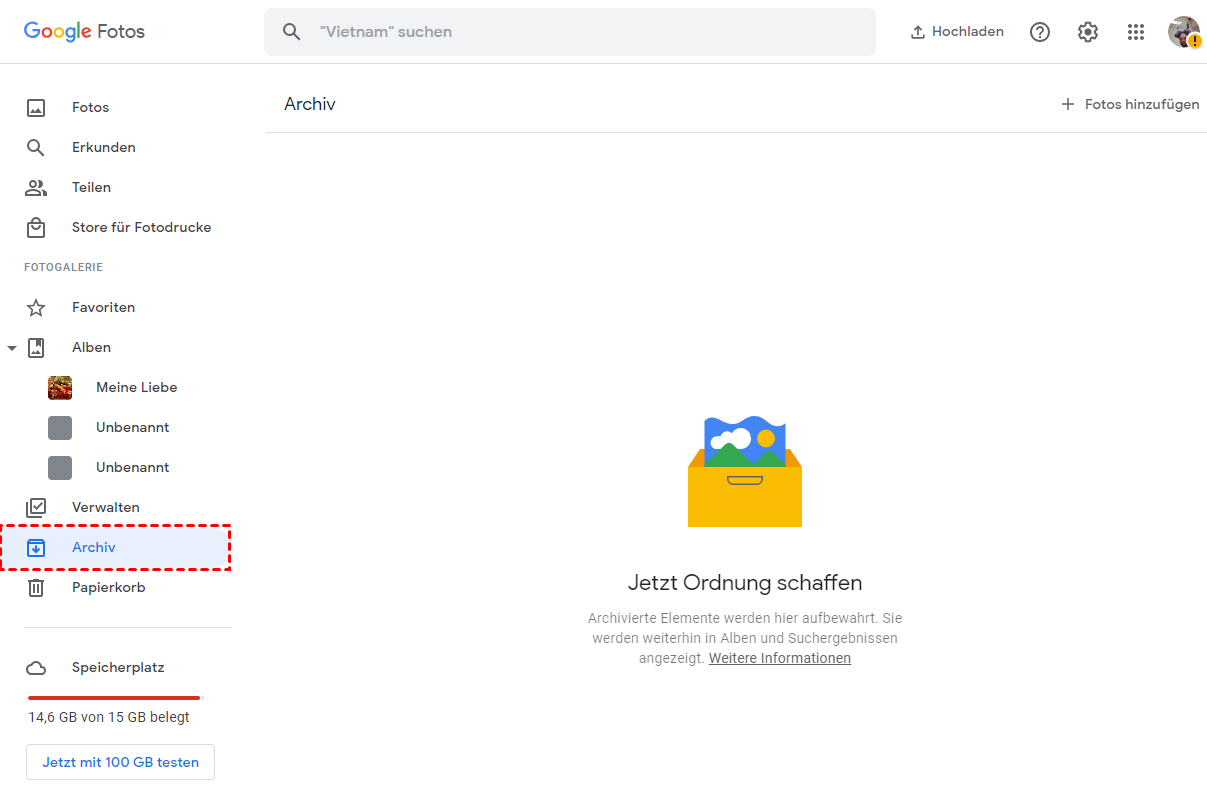Open the Fotos section

click(90, 107)
